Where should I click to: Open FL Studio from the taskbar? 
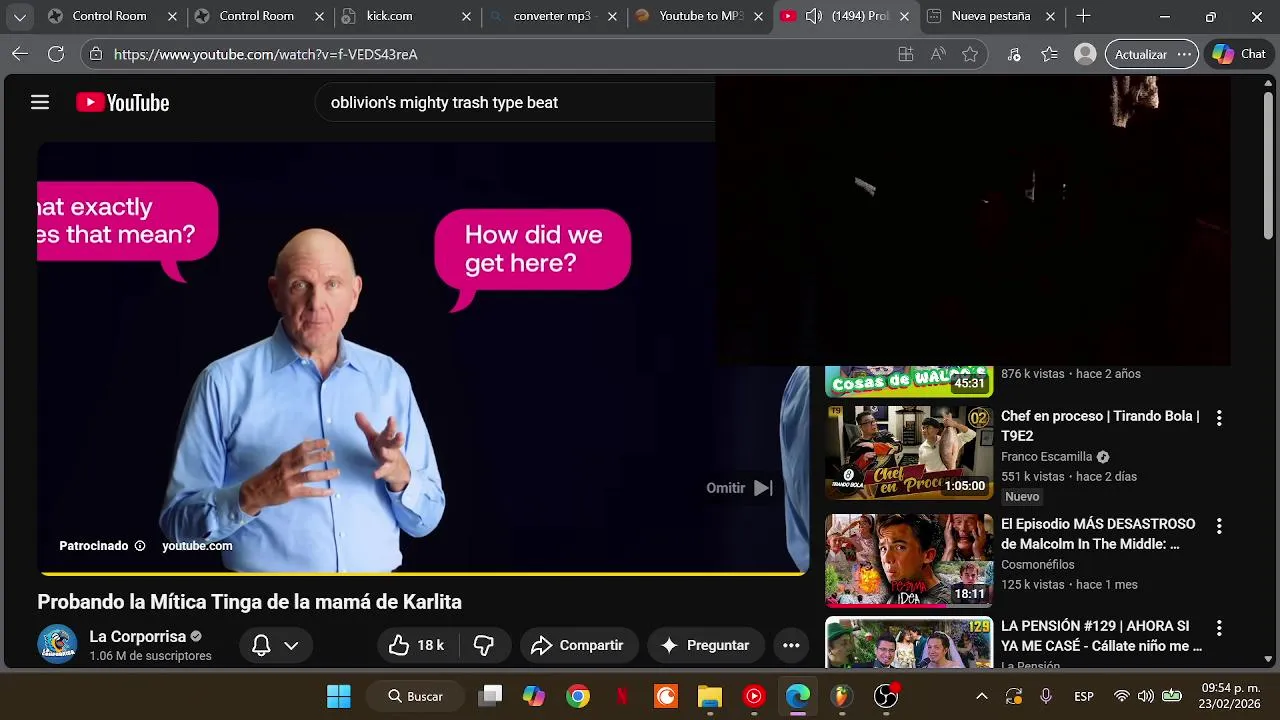pos(842,696)
